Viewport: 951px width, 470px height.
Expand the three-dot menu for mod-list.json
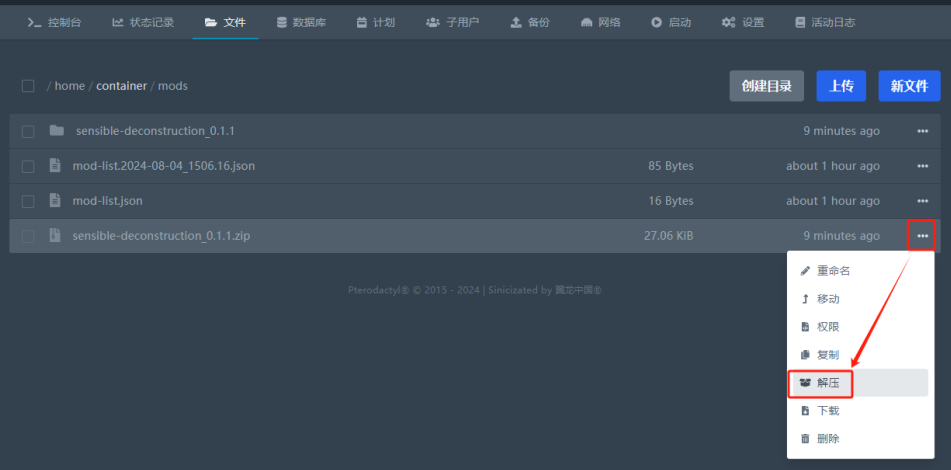pyautogui.click(x=922, y=201)
